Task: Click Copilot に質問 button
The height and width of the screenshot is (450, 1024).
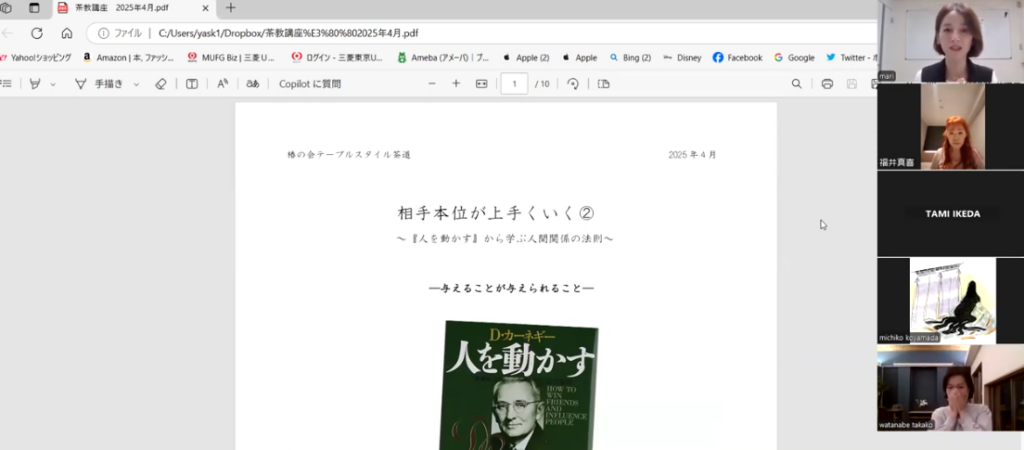Action: 310,84
